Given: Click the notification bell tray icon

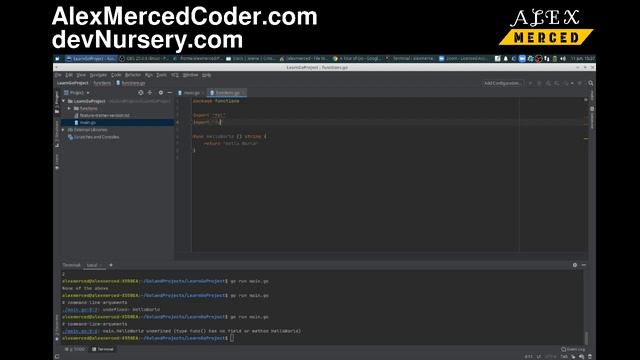Looking at the screenshot, I should (x=506, y=59).
